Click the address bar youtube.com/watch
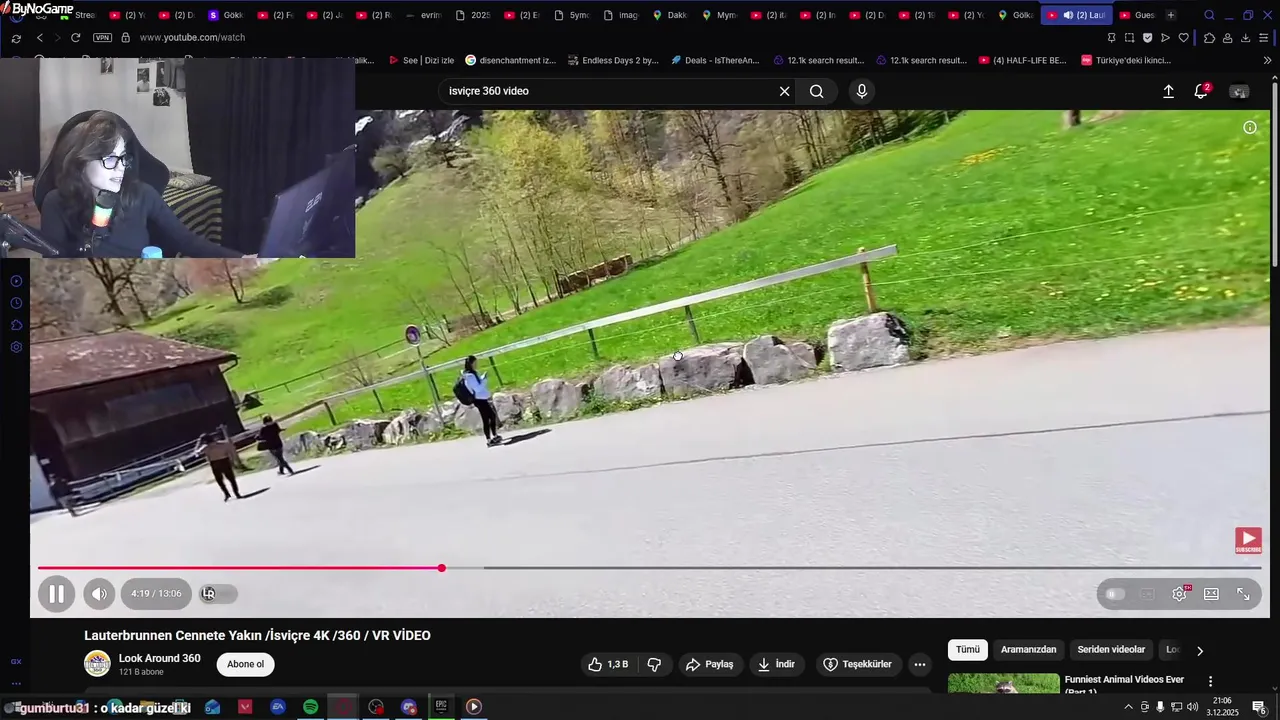This screenshot has width=1280, height=720. point(192,37)
